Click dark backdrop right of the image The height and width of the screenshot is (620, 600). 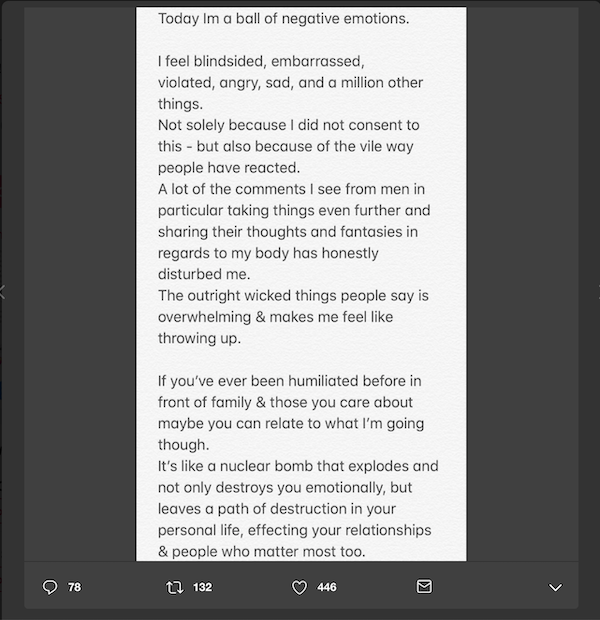tap(522, 284)
